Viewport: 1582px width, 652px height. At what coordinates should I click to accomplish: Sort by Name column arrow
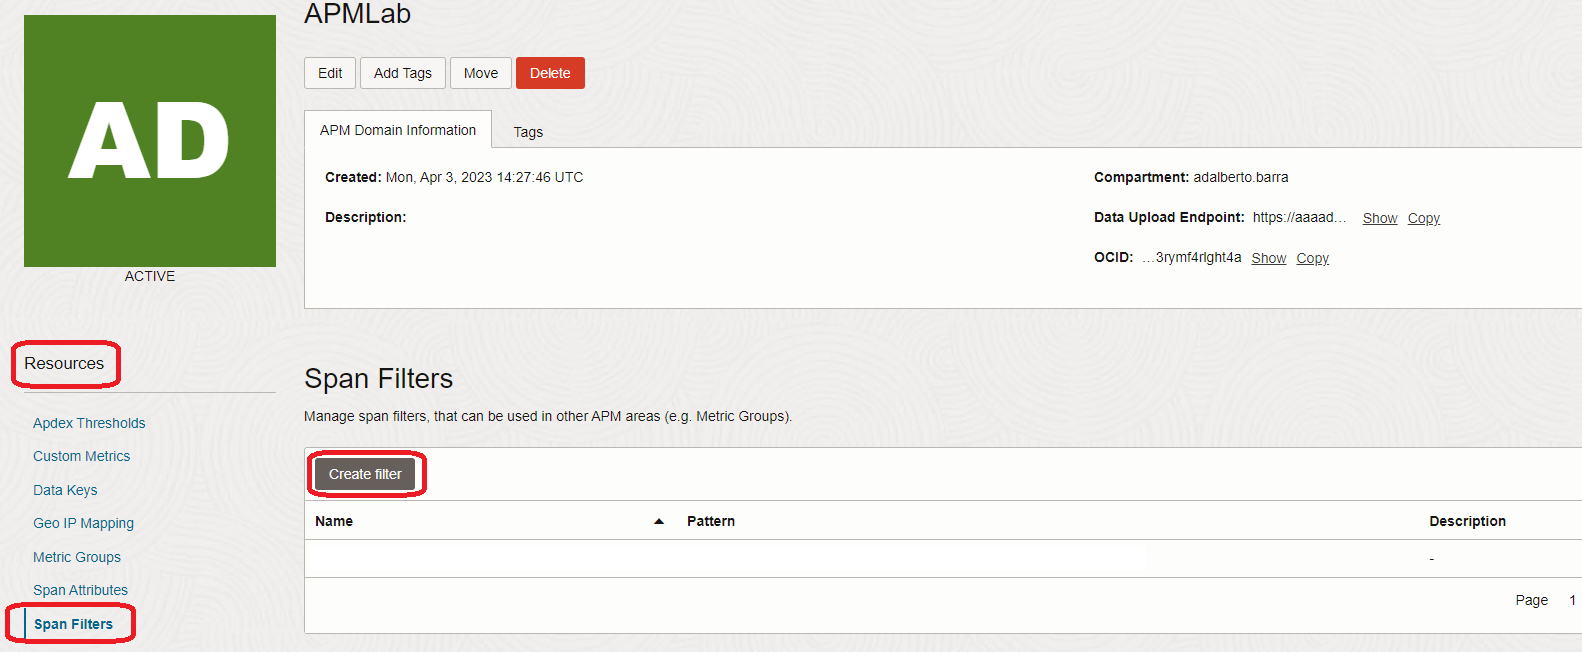point(659,521)
